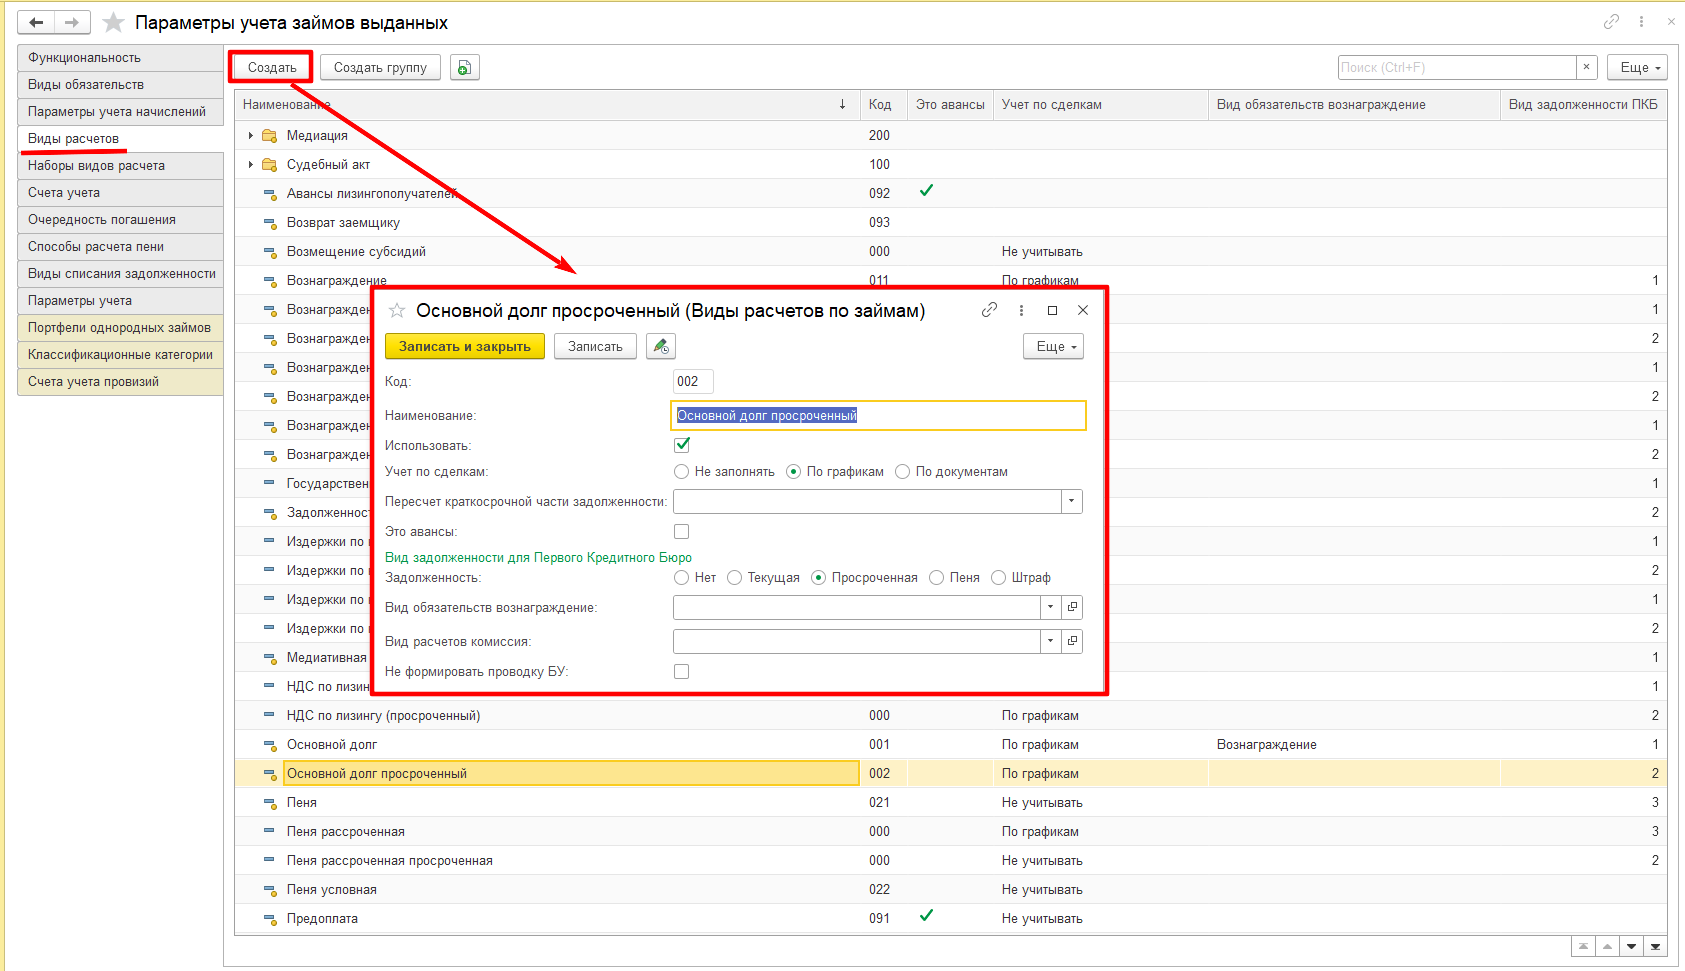
Task: Check Не формировать проводку БУ
Action: coord(682,672)
